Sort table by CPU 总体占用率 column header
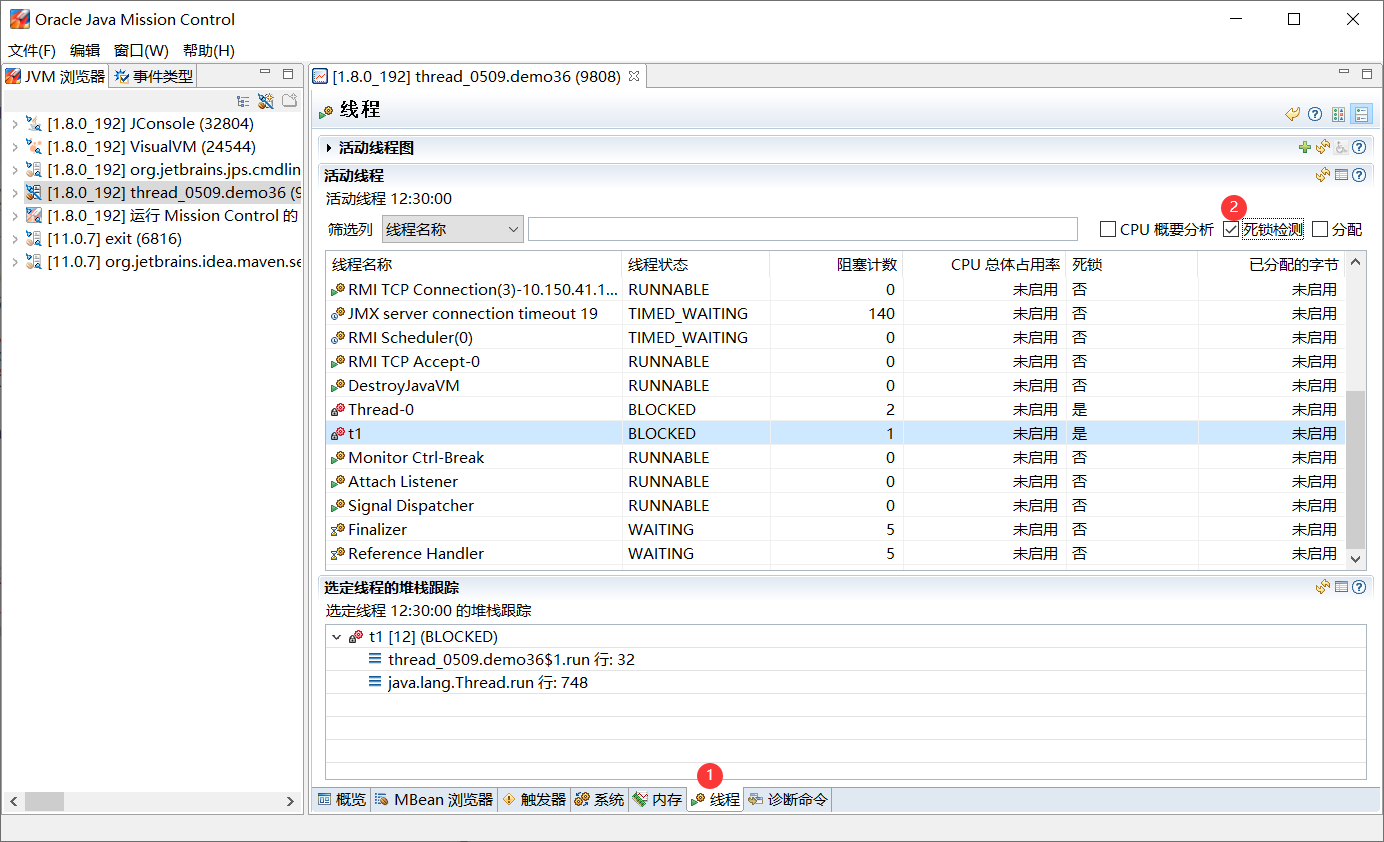Screen dimensions: 1384x842 tap(985, 264)
